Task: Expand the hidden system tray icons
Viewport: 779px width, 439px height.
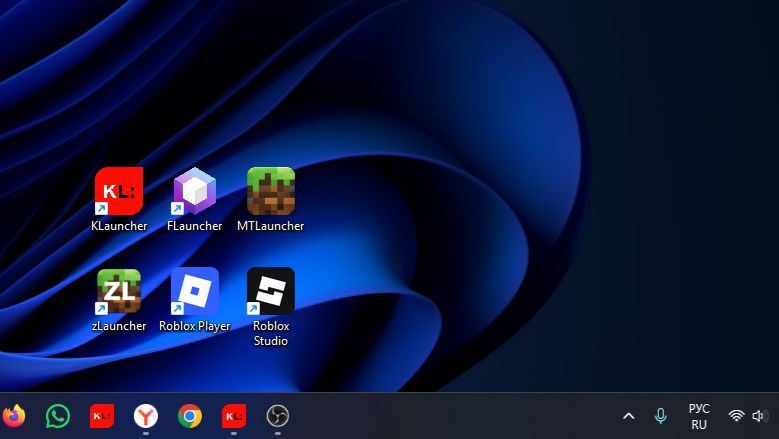Action: pyautogui.click(x=628, y=416)
